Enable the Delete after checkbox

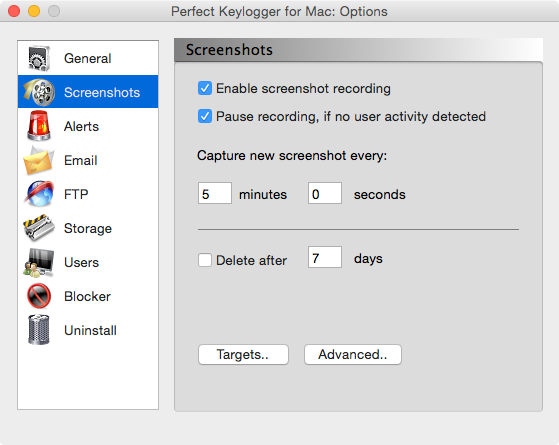pyautogui.click(x=205, y=260)
